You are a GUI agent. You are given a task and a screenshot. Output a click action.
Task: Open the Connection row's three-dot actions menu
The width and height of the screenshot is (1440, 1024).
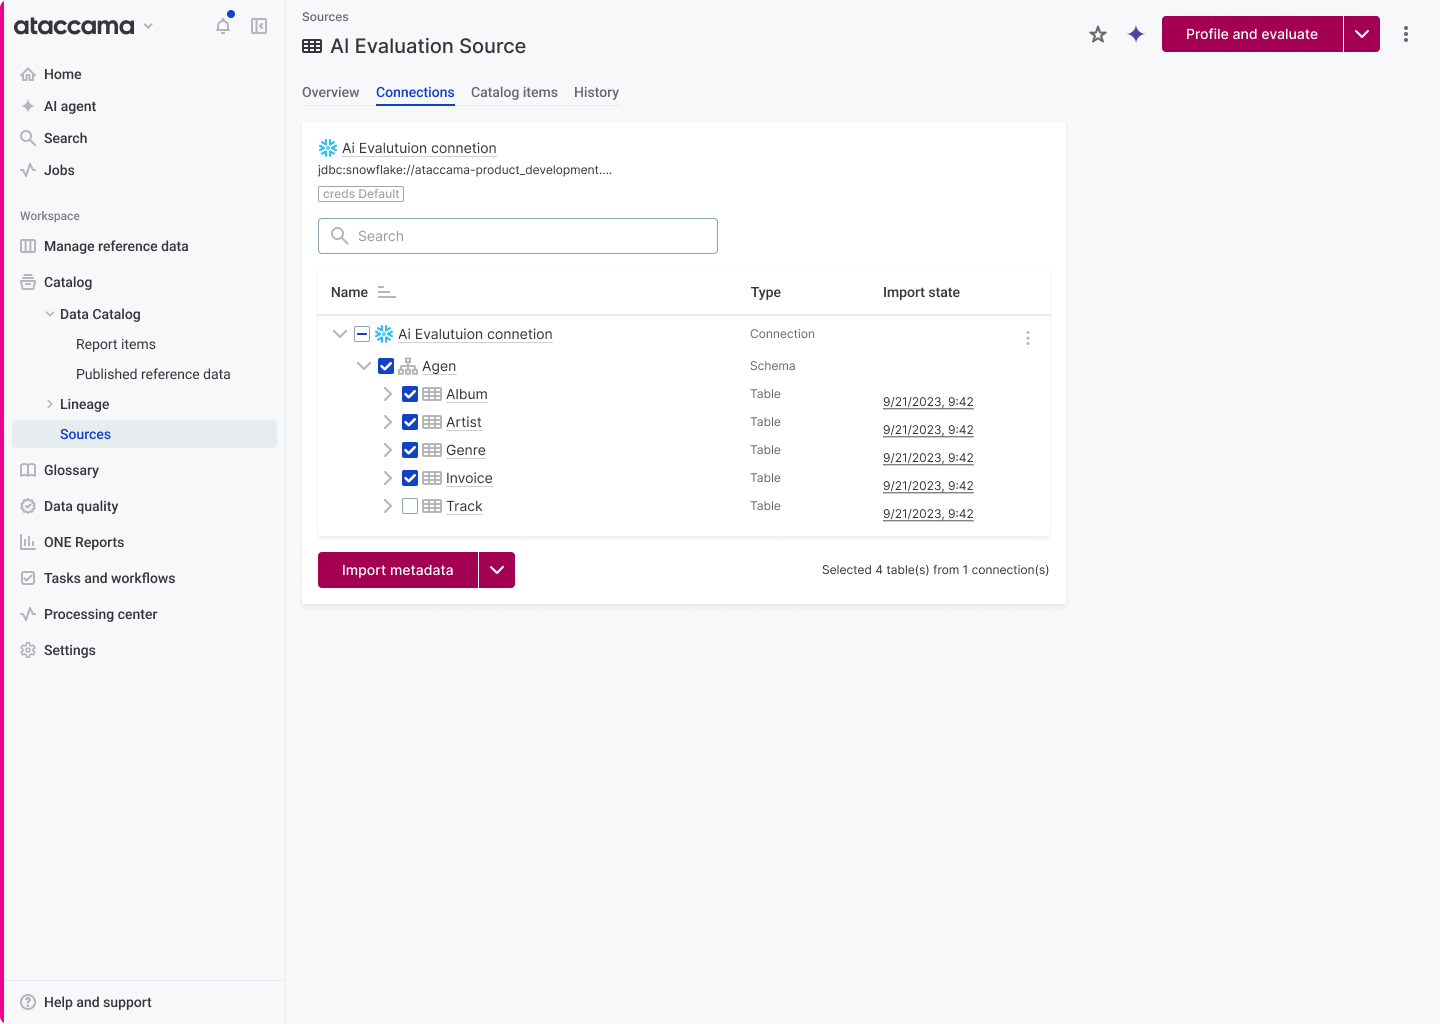(1028, 338)
